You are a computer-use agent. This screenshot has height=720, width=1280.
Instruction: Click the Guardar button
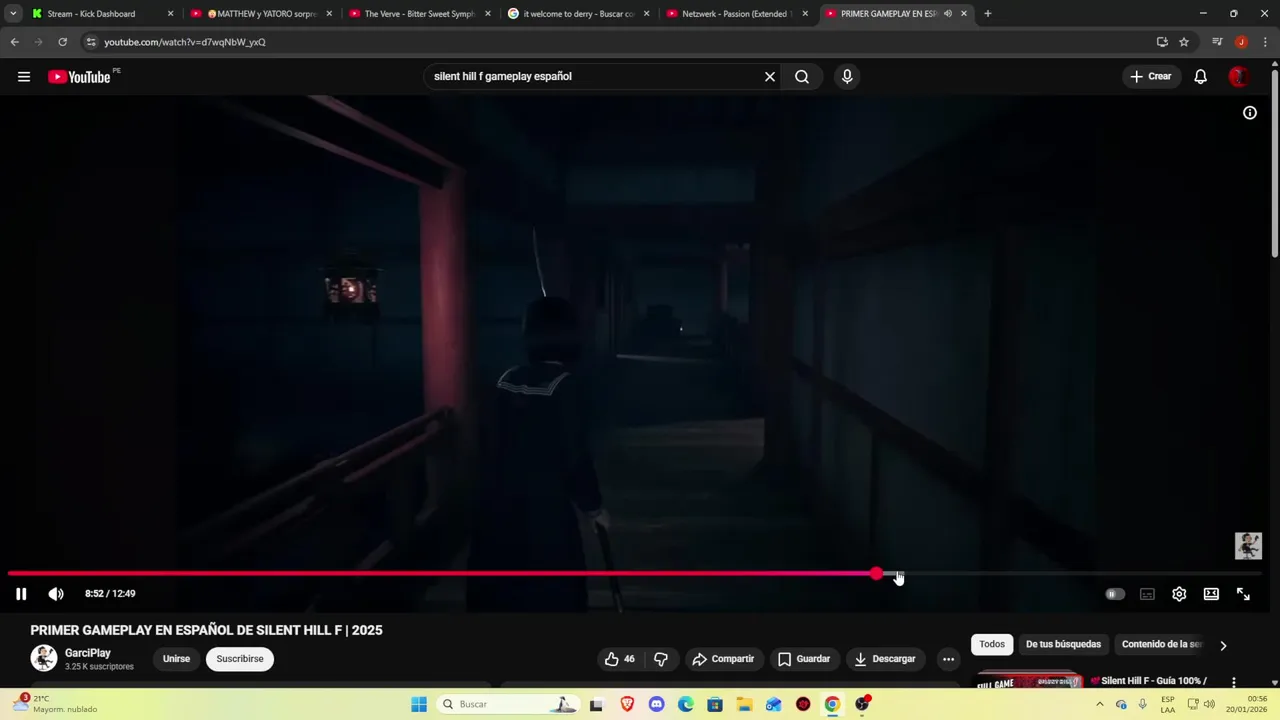tap(804, 659)
